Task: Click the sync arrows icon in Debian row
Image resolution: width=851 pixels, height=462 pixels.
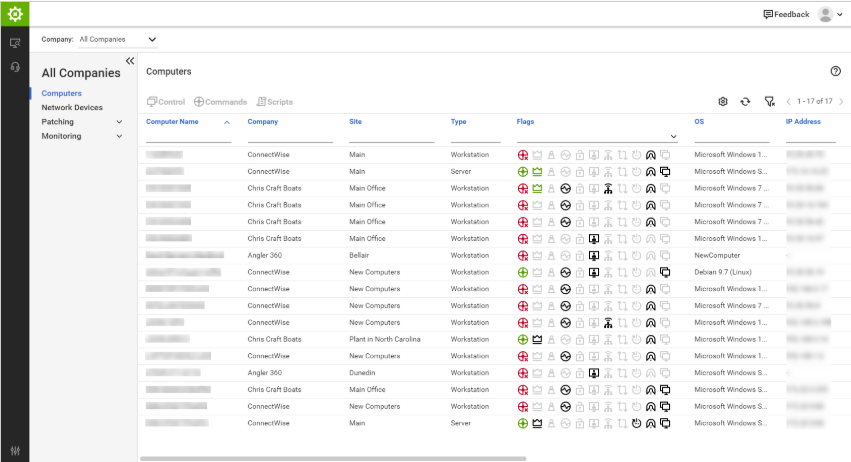Action: 622,272
